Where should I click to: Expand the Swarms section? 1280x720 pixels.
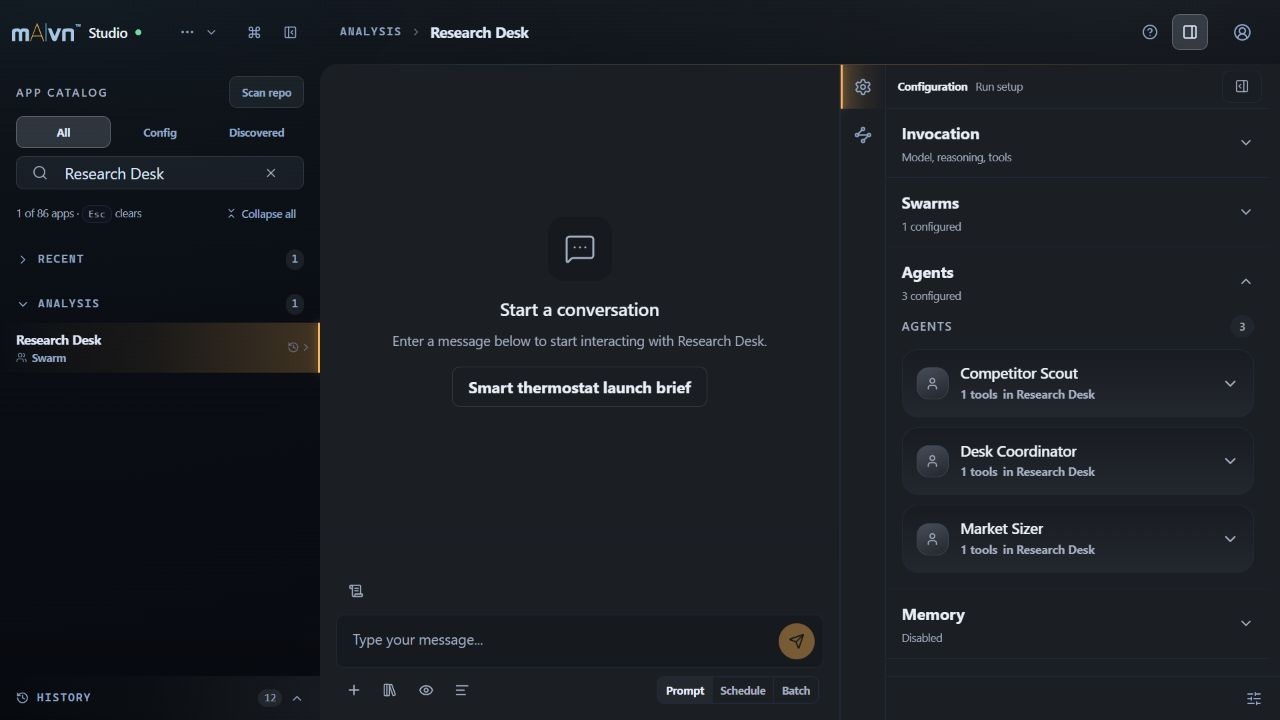[x=1078, y=213]
